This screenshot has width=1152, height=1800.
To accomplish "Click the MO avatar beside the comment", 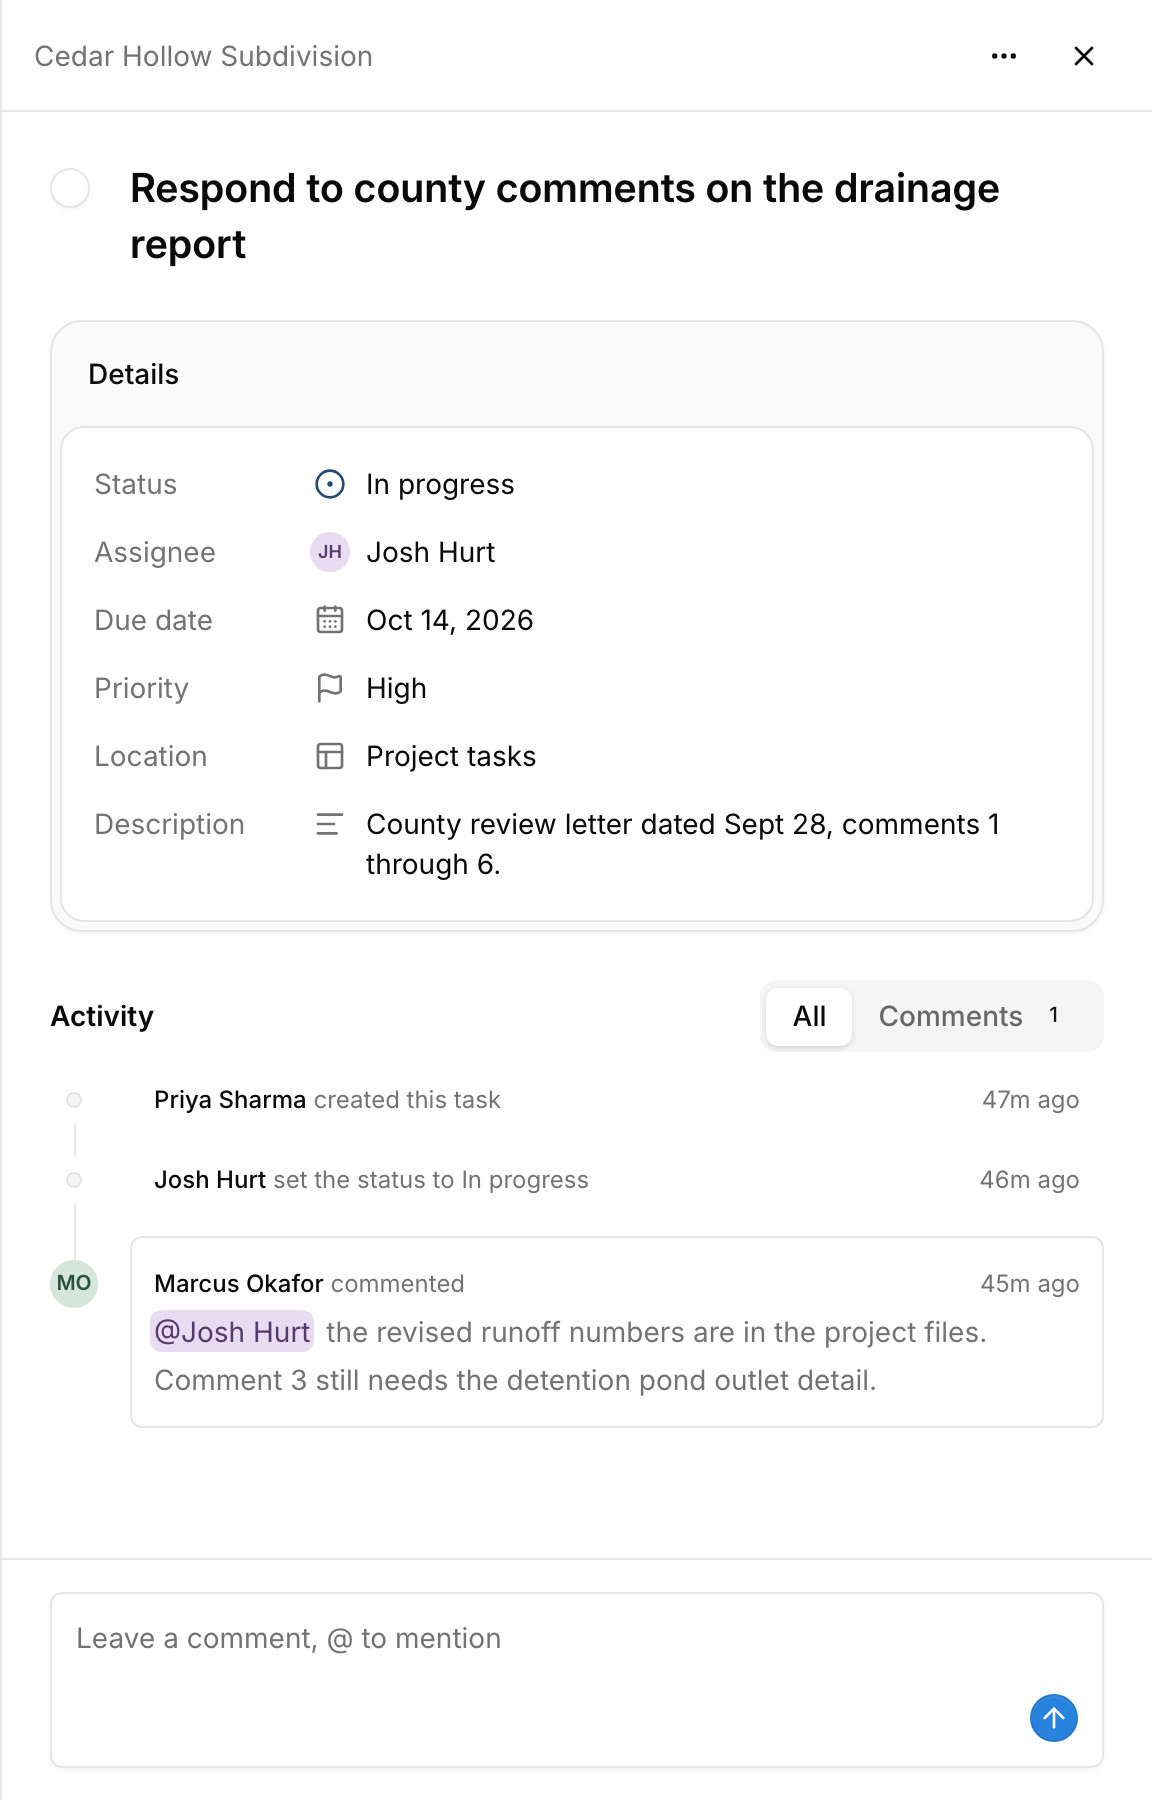I will click(74, 1283).
